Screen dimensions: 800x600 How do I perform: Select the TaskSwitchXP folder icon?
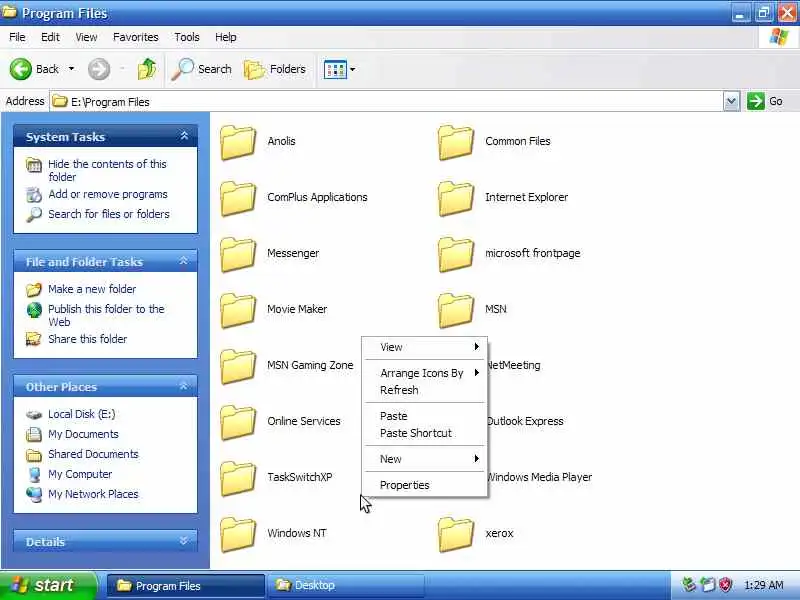[x=238, y=479]
